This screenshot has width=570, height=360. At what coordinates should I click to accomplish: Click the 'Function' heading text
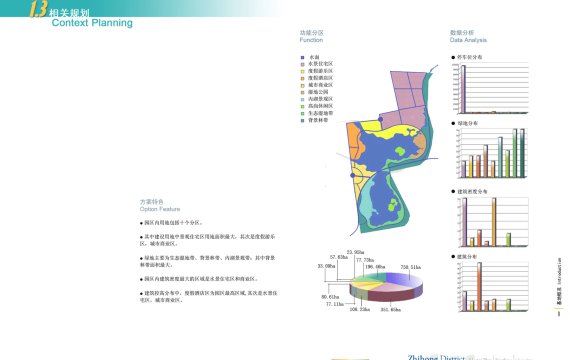click(311, 40)
